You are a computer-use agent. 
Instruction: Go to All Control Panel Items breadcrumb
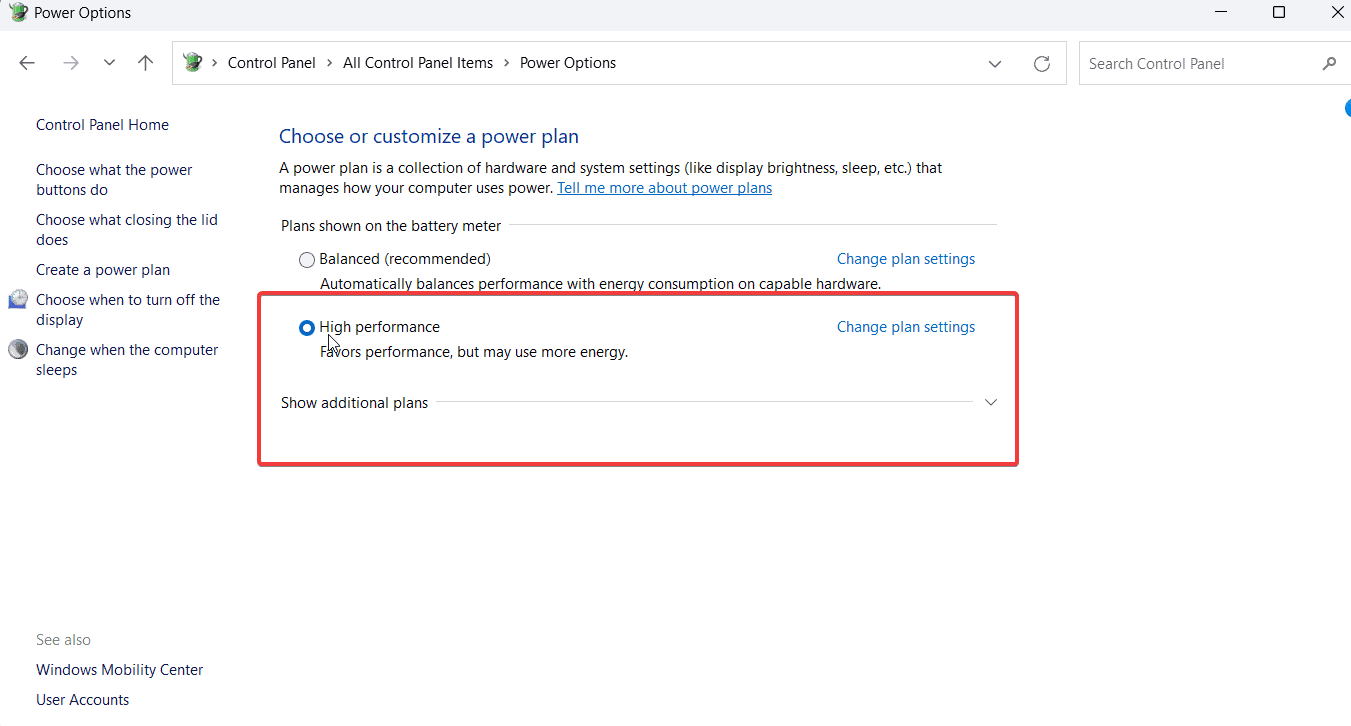click(x=418, y=63)
